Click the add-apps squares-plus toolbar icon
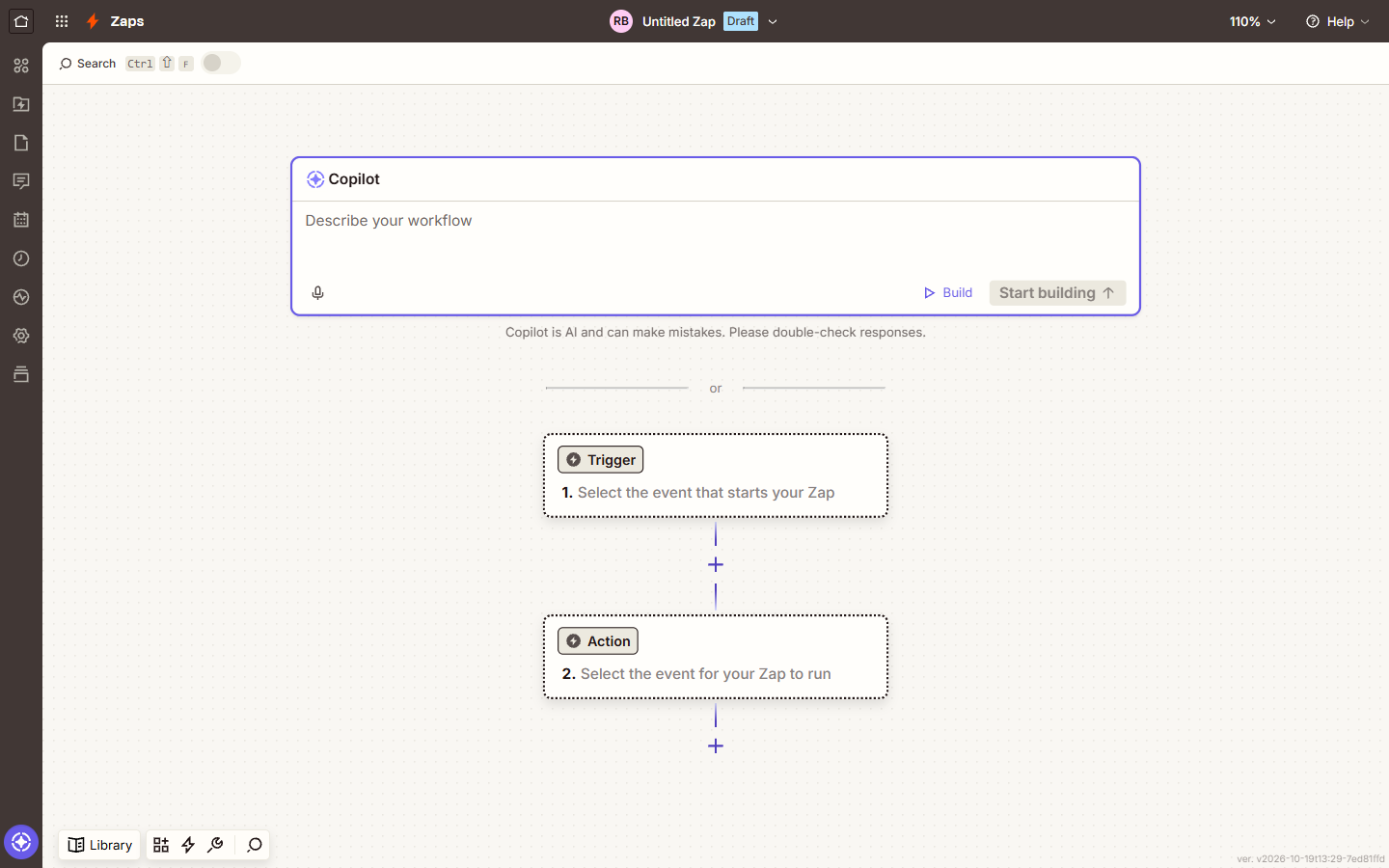 click(161, 845)
